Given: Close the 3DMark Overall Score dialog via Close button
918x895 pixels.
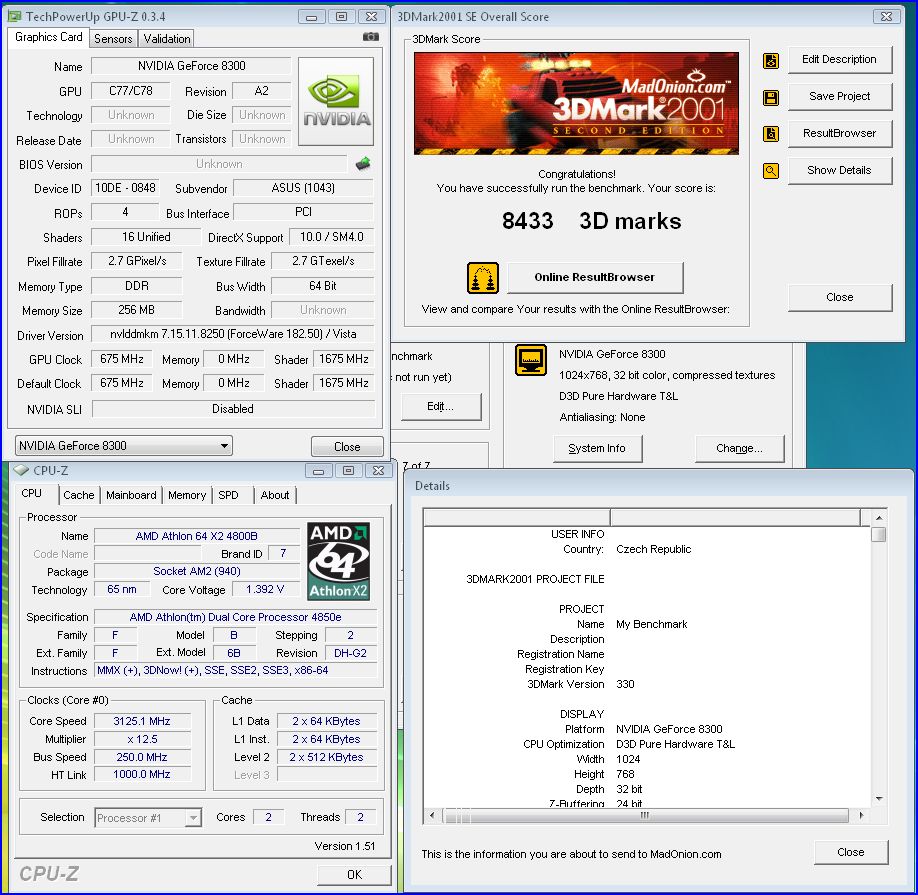Looking at the screenshot, I should 840,297.
